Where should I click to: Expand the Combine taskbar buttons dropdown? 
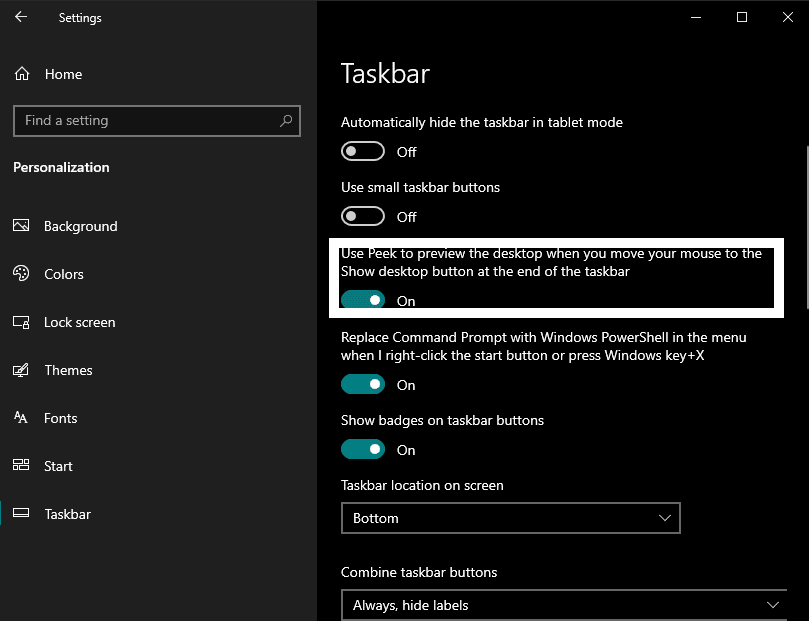point(564,605)
